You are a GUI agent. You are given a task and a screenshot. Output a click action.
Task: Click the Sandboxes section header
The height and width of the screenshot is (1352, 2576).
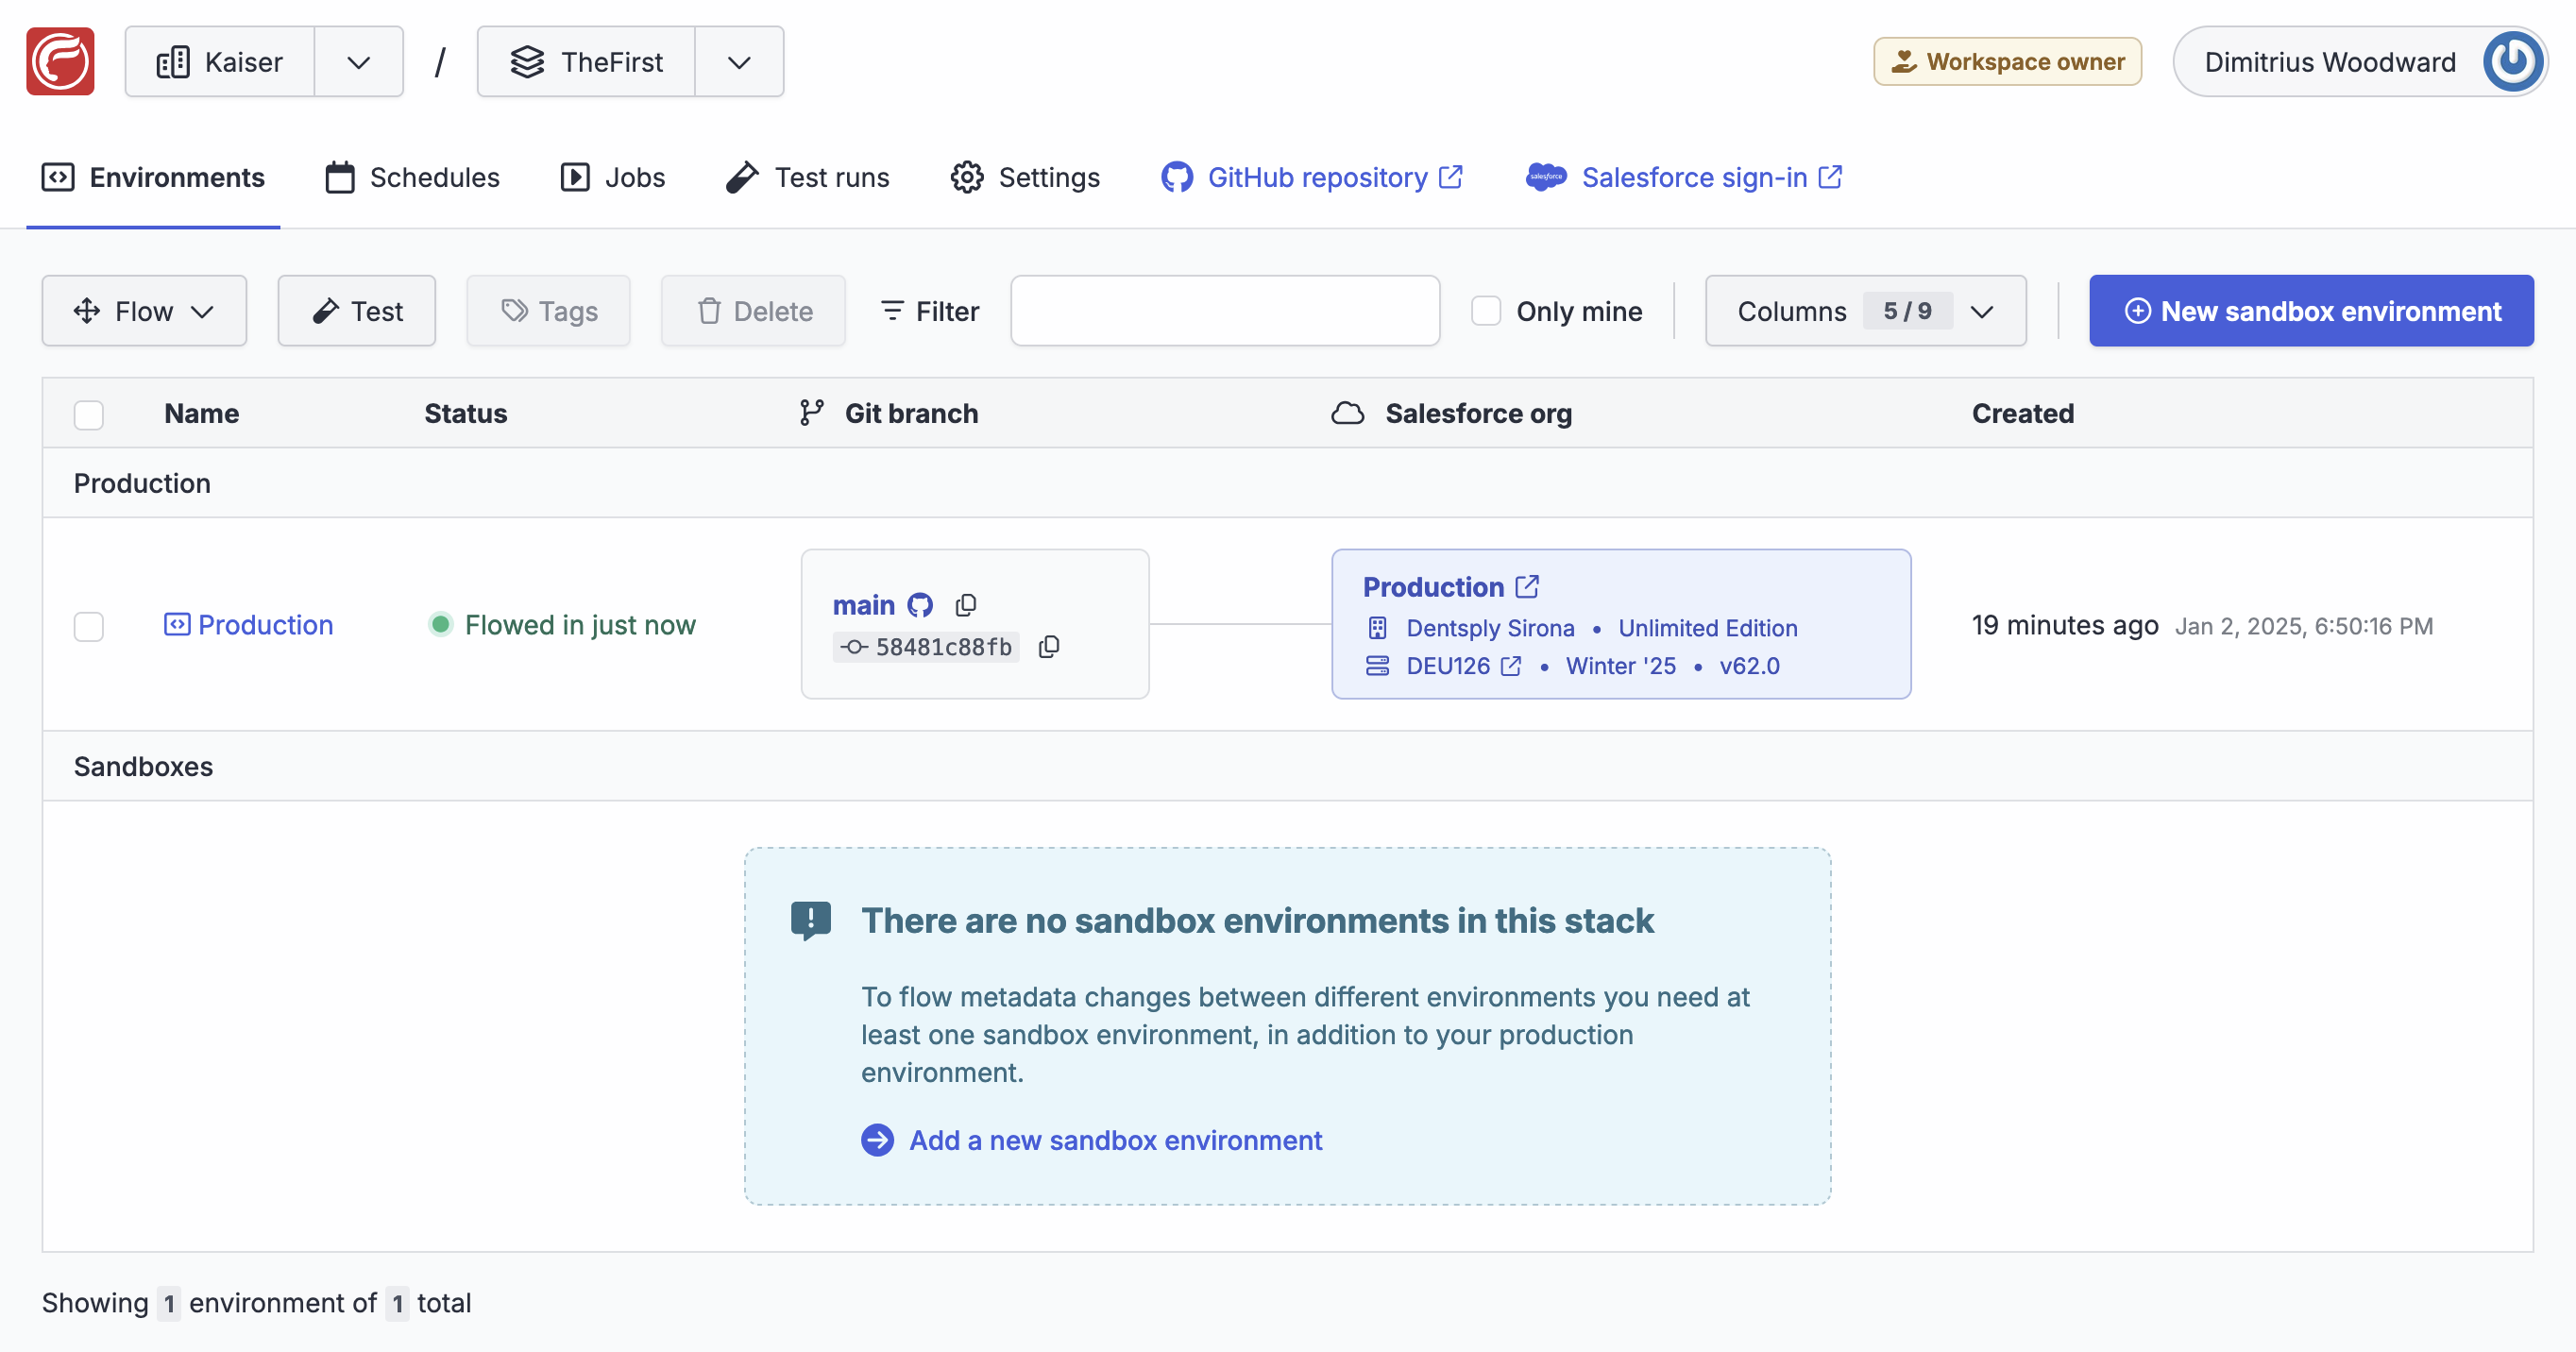[x=143, y=766]
